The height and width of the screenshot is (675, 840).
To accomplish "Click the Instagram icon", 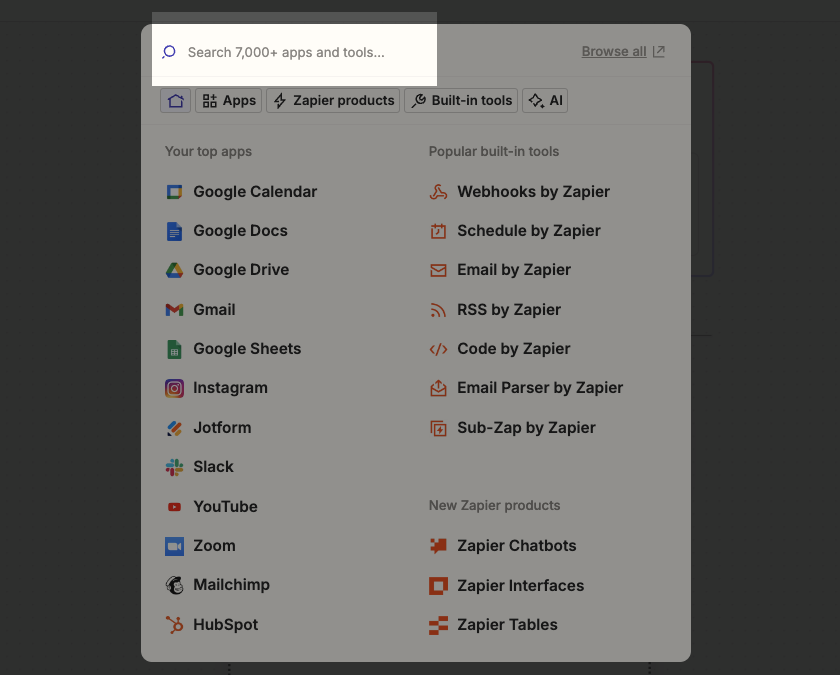I will pos(174,388).
